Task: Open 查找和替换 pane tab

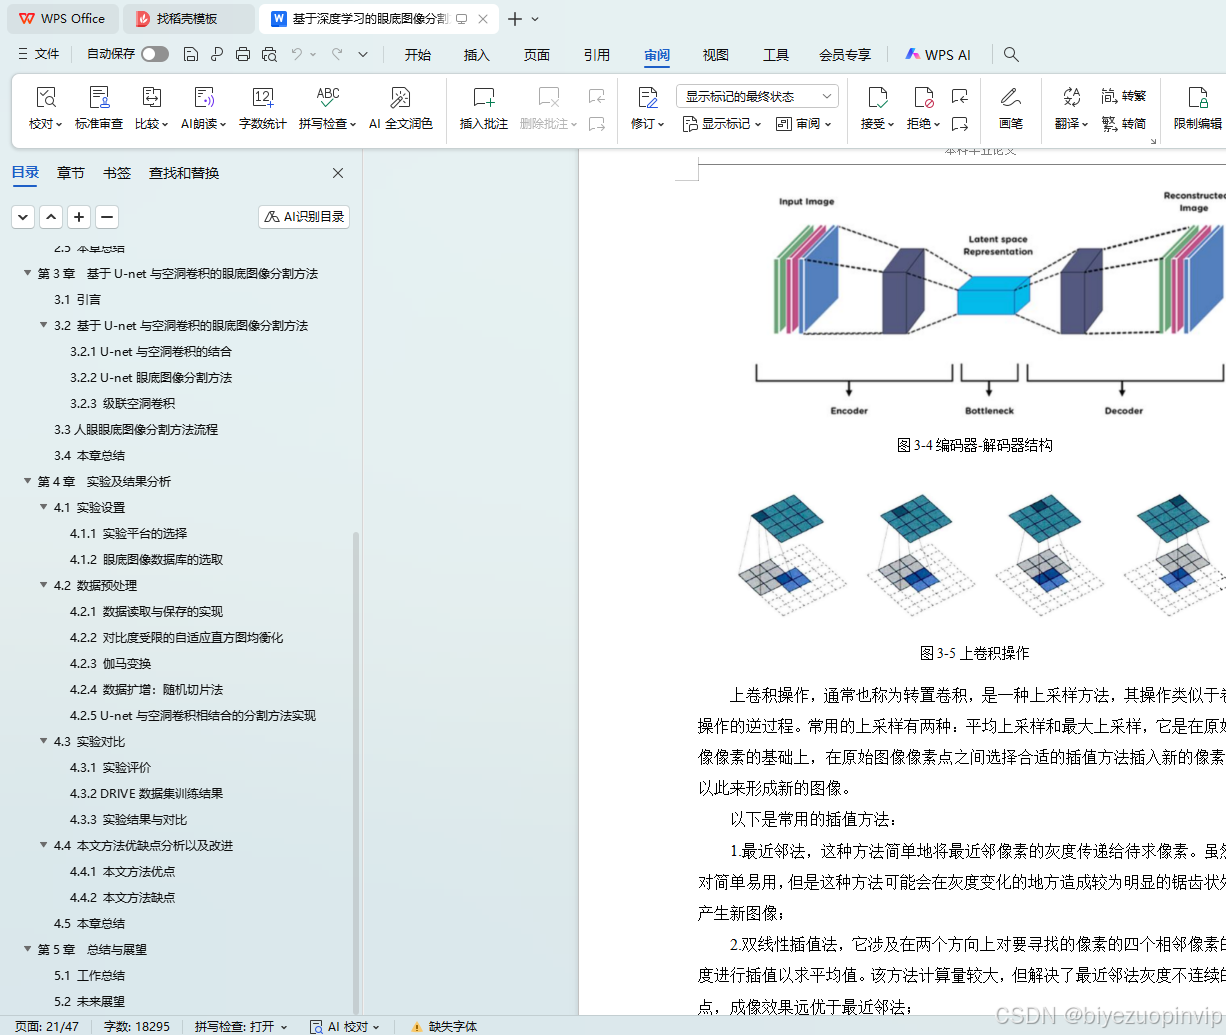Action: 184,173
